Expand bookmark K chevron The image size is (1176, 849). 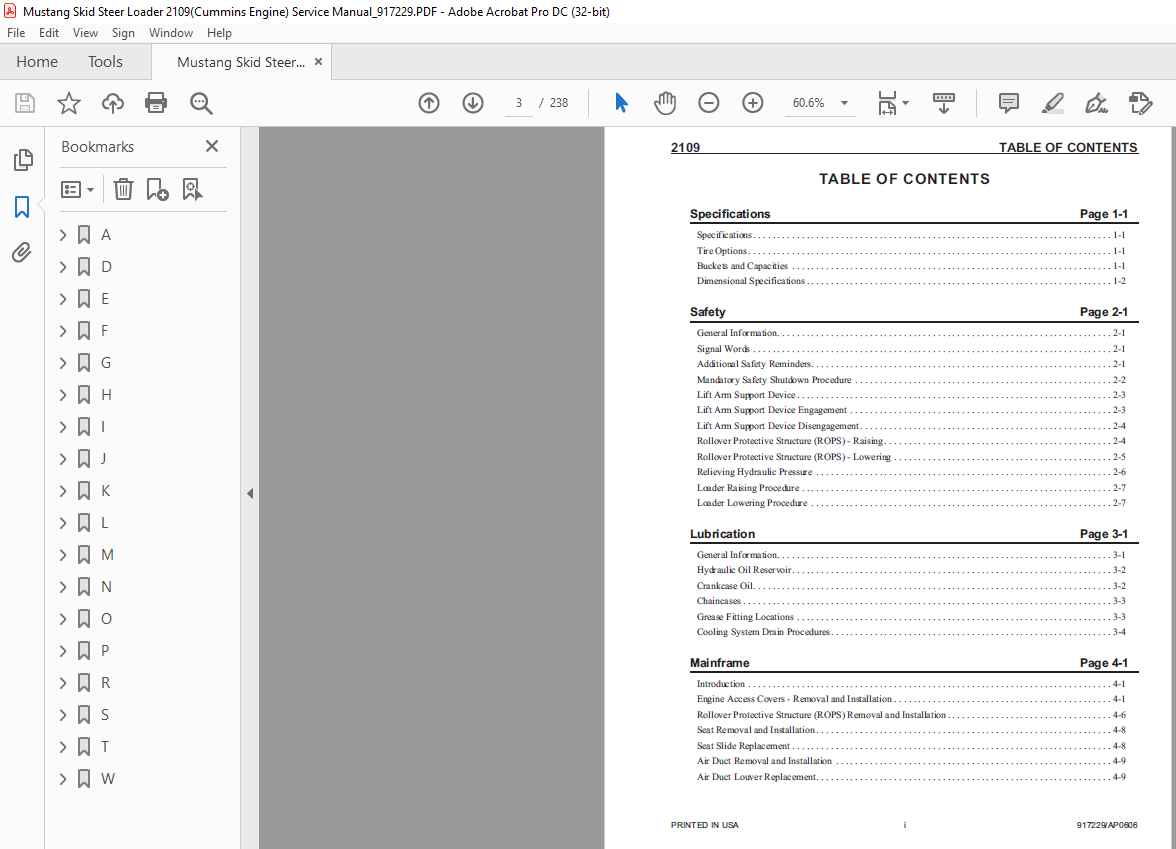click(x=63, y=490)
